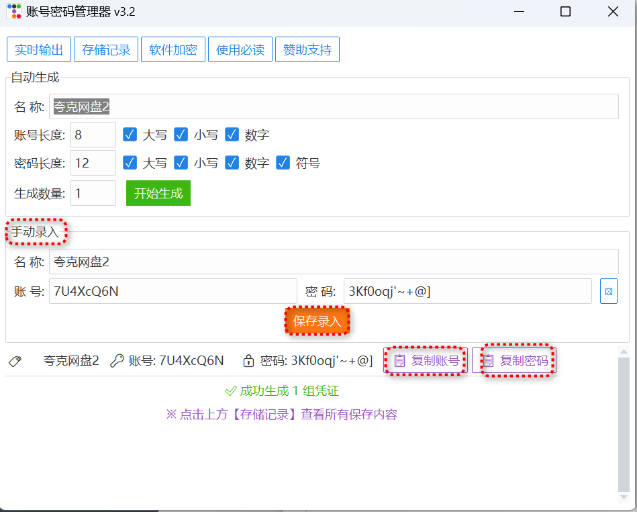This screenshot has width=637, height=512.
Task: Click the app logo icon in title bar
Action: pos(14,11)
